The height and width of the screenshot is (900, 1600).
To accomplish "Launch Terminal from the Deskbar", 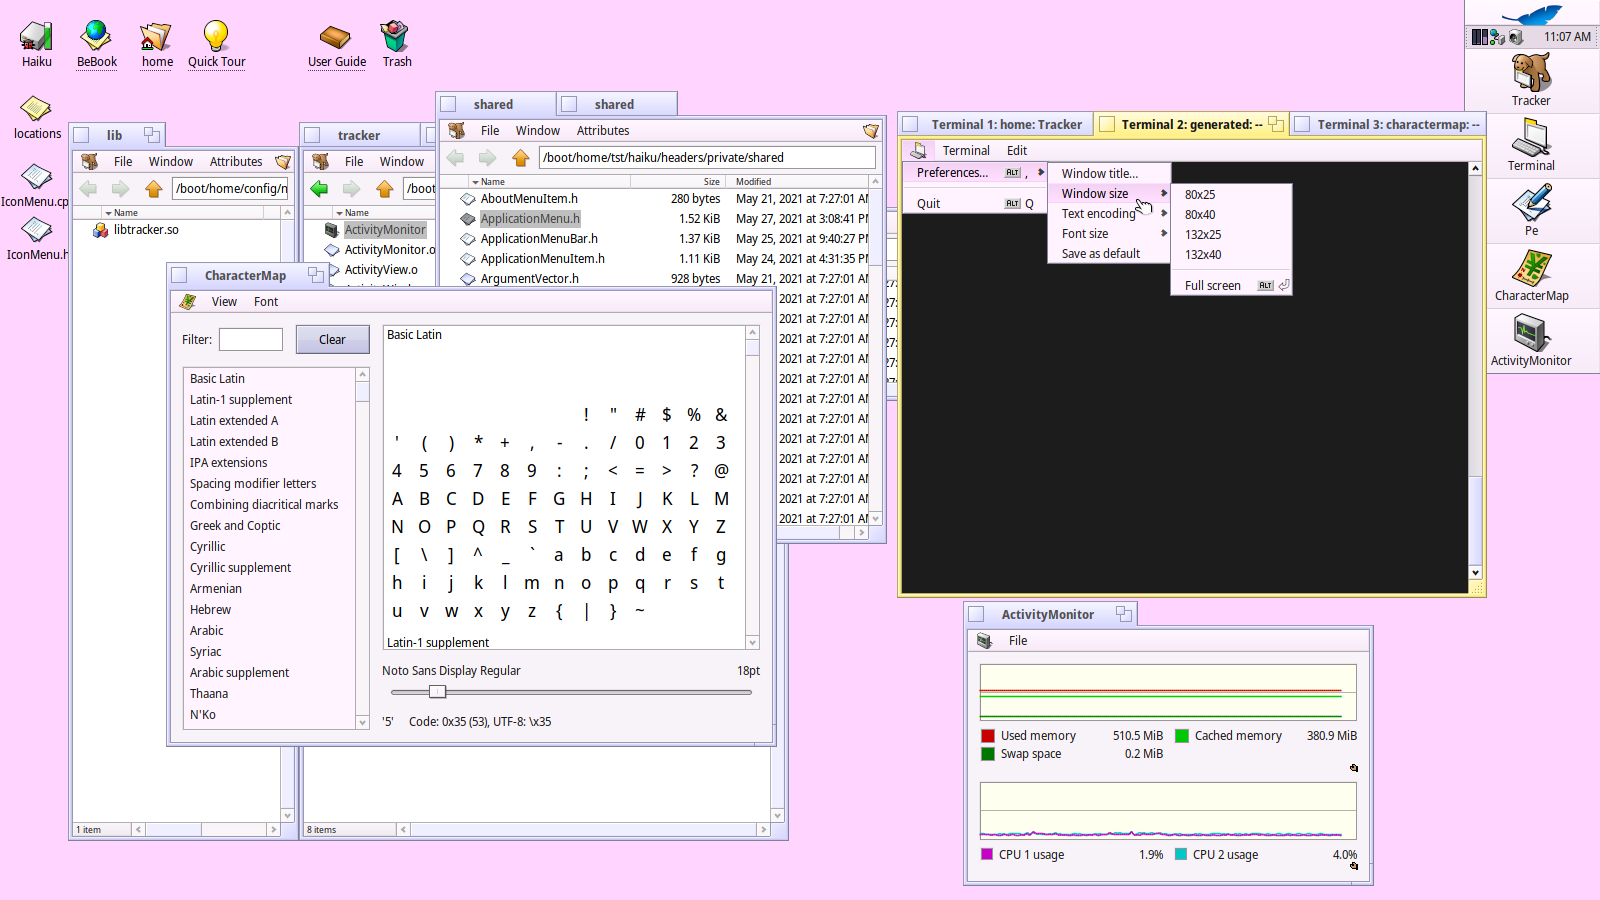I will click(1530, 140).
